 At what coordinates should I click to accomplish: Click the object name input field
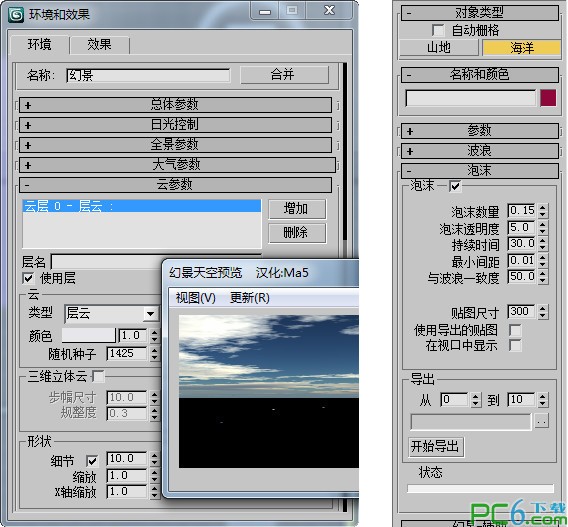(x=471, y=98)
